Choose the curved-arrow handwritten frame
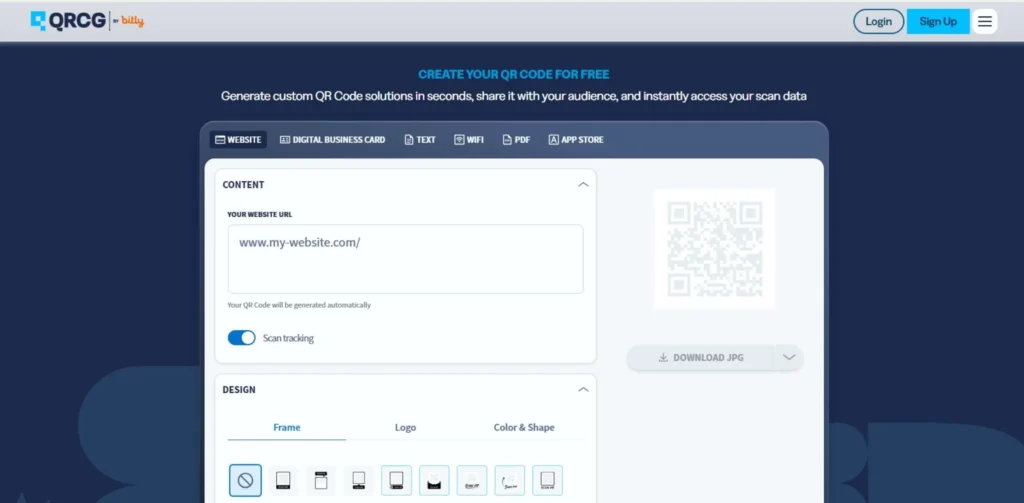Screen dimensions: 1024x503 coord(509,481)
